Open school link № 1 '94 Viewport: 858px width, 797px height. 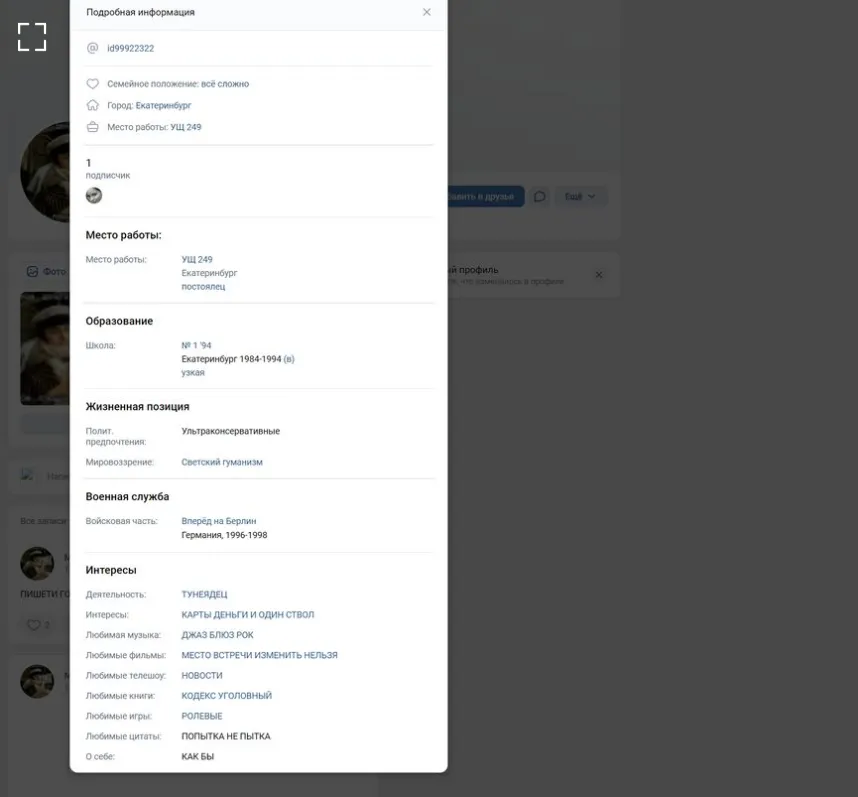coord(196,345)
